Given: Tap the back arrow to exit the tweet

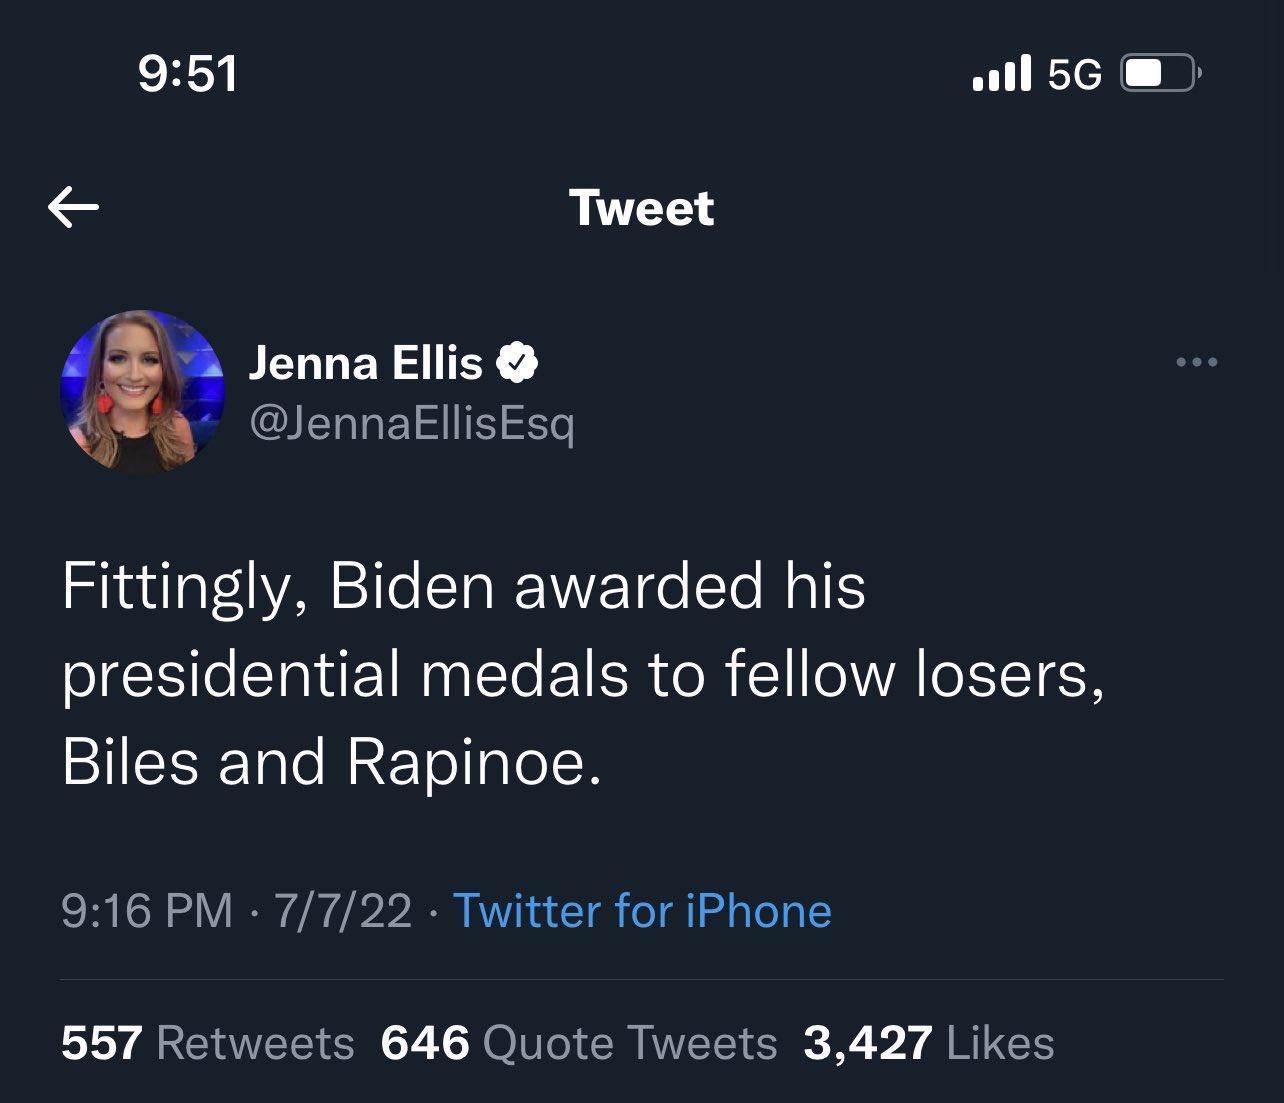Looking at the screenshot, I should (72, 207).
